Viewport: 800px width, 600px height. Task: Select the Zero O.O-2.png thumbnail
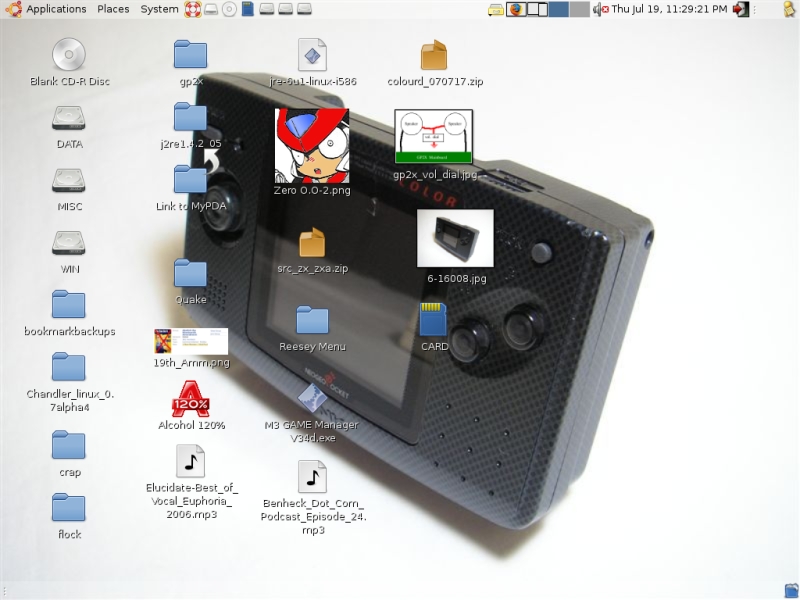coord(312,146)
